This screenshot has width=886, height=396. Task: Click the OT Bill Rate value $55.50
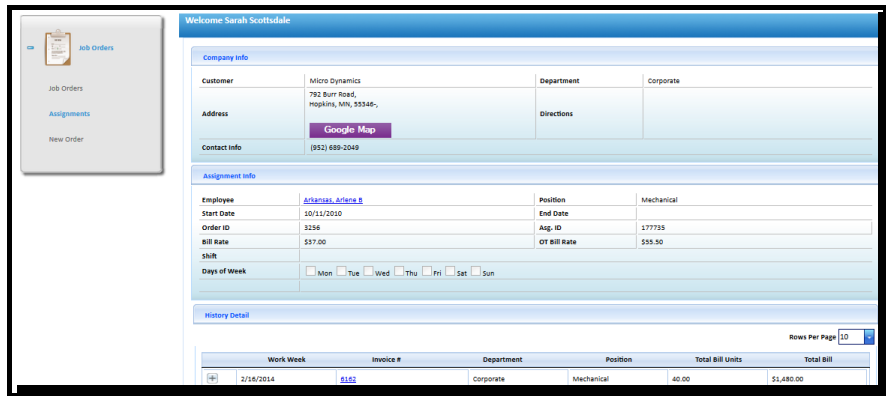click(x=652, y=242)
